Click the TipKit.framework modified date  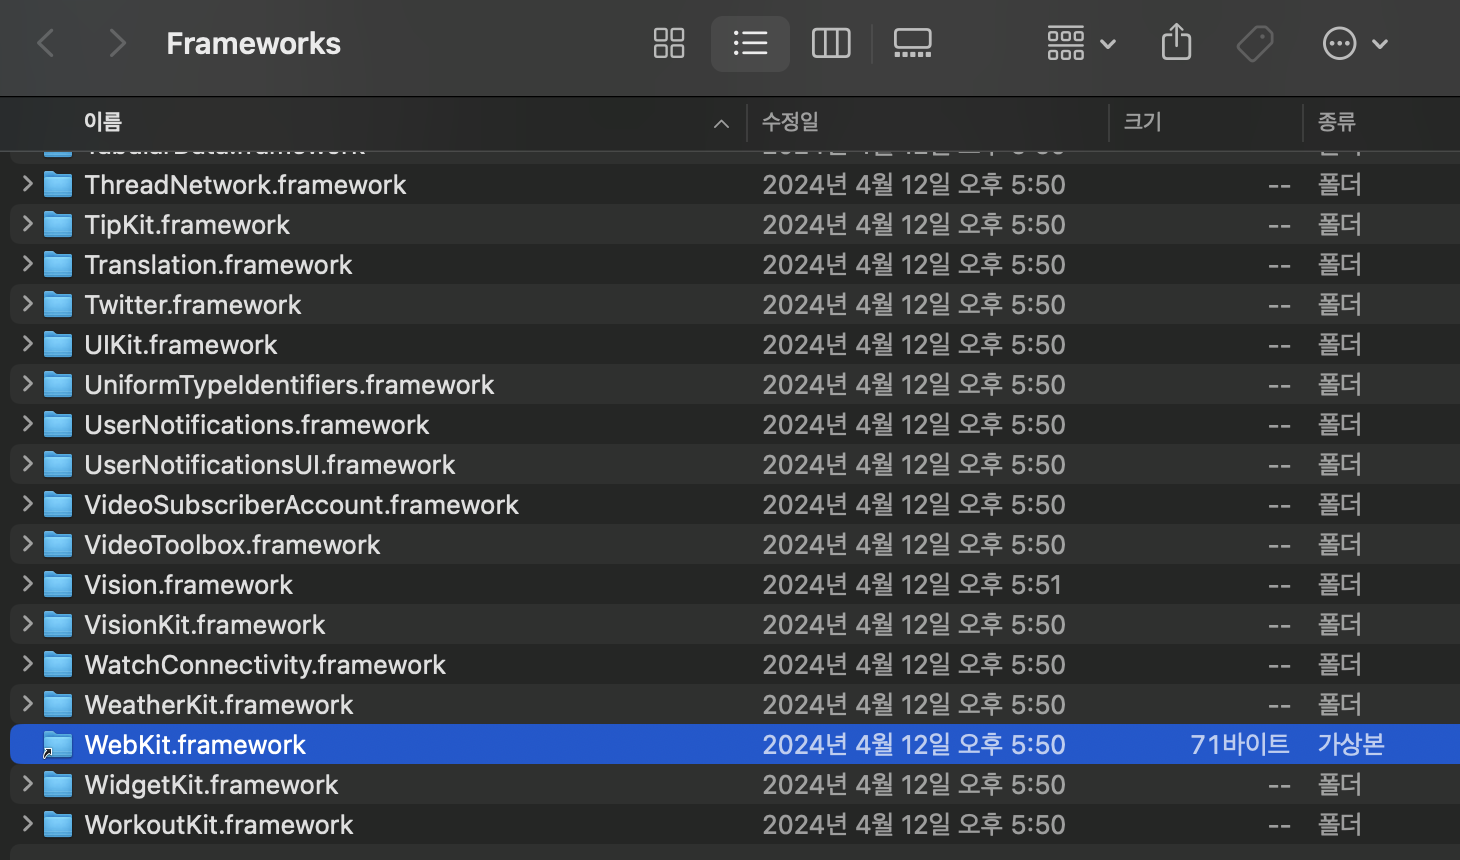click(914, 225)
